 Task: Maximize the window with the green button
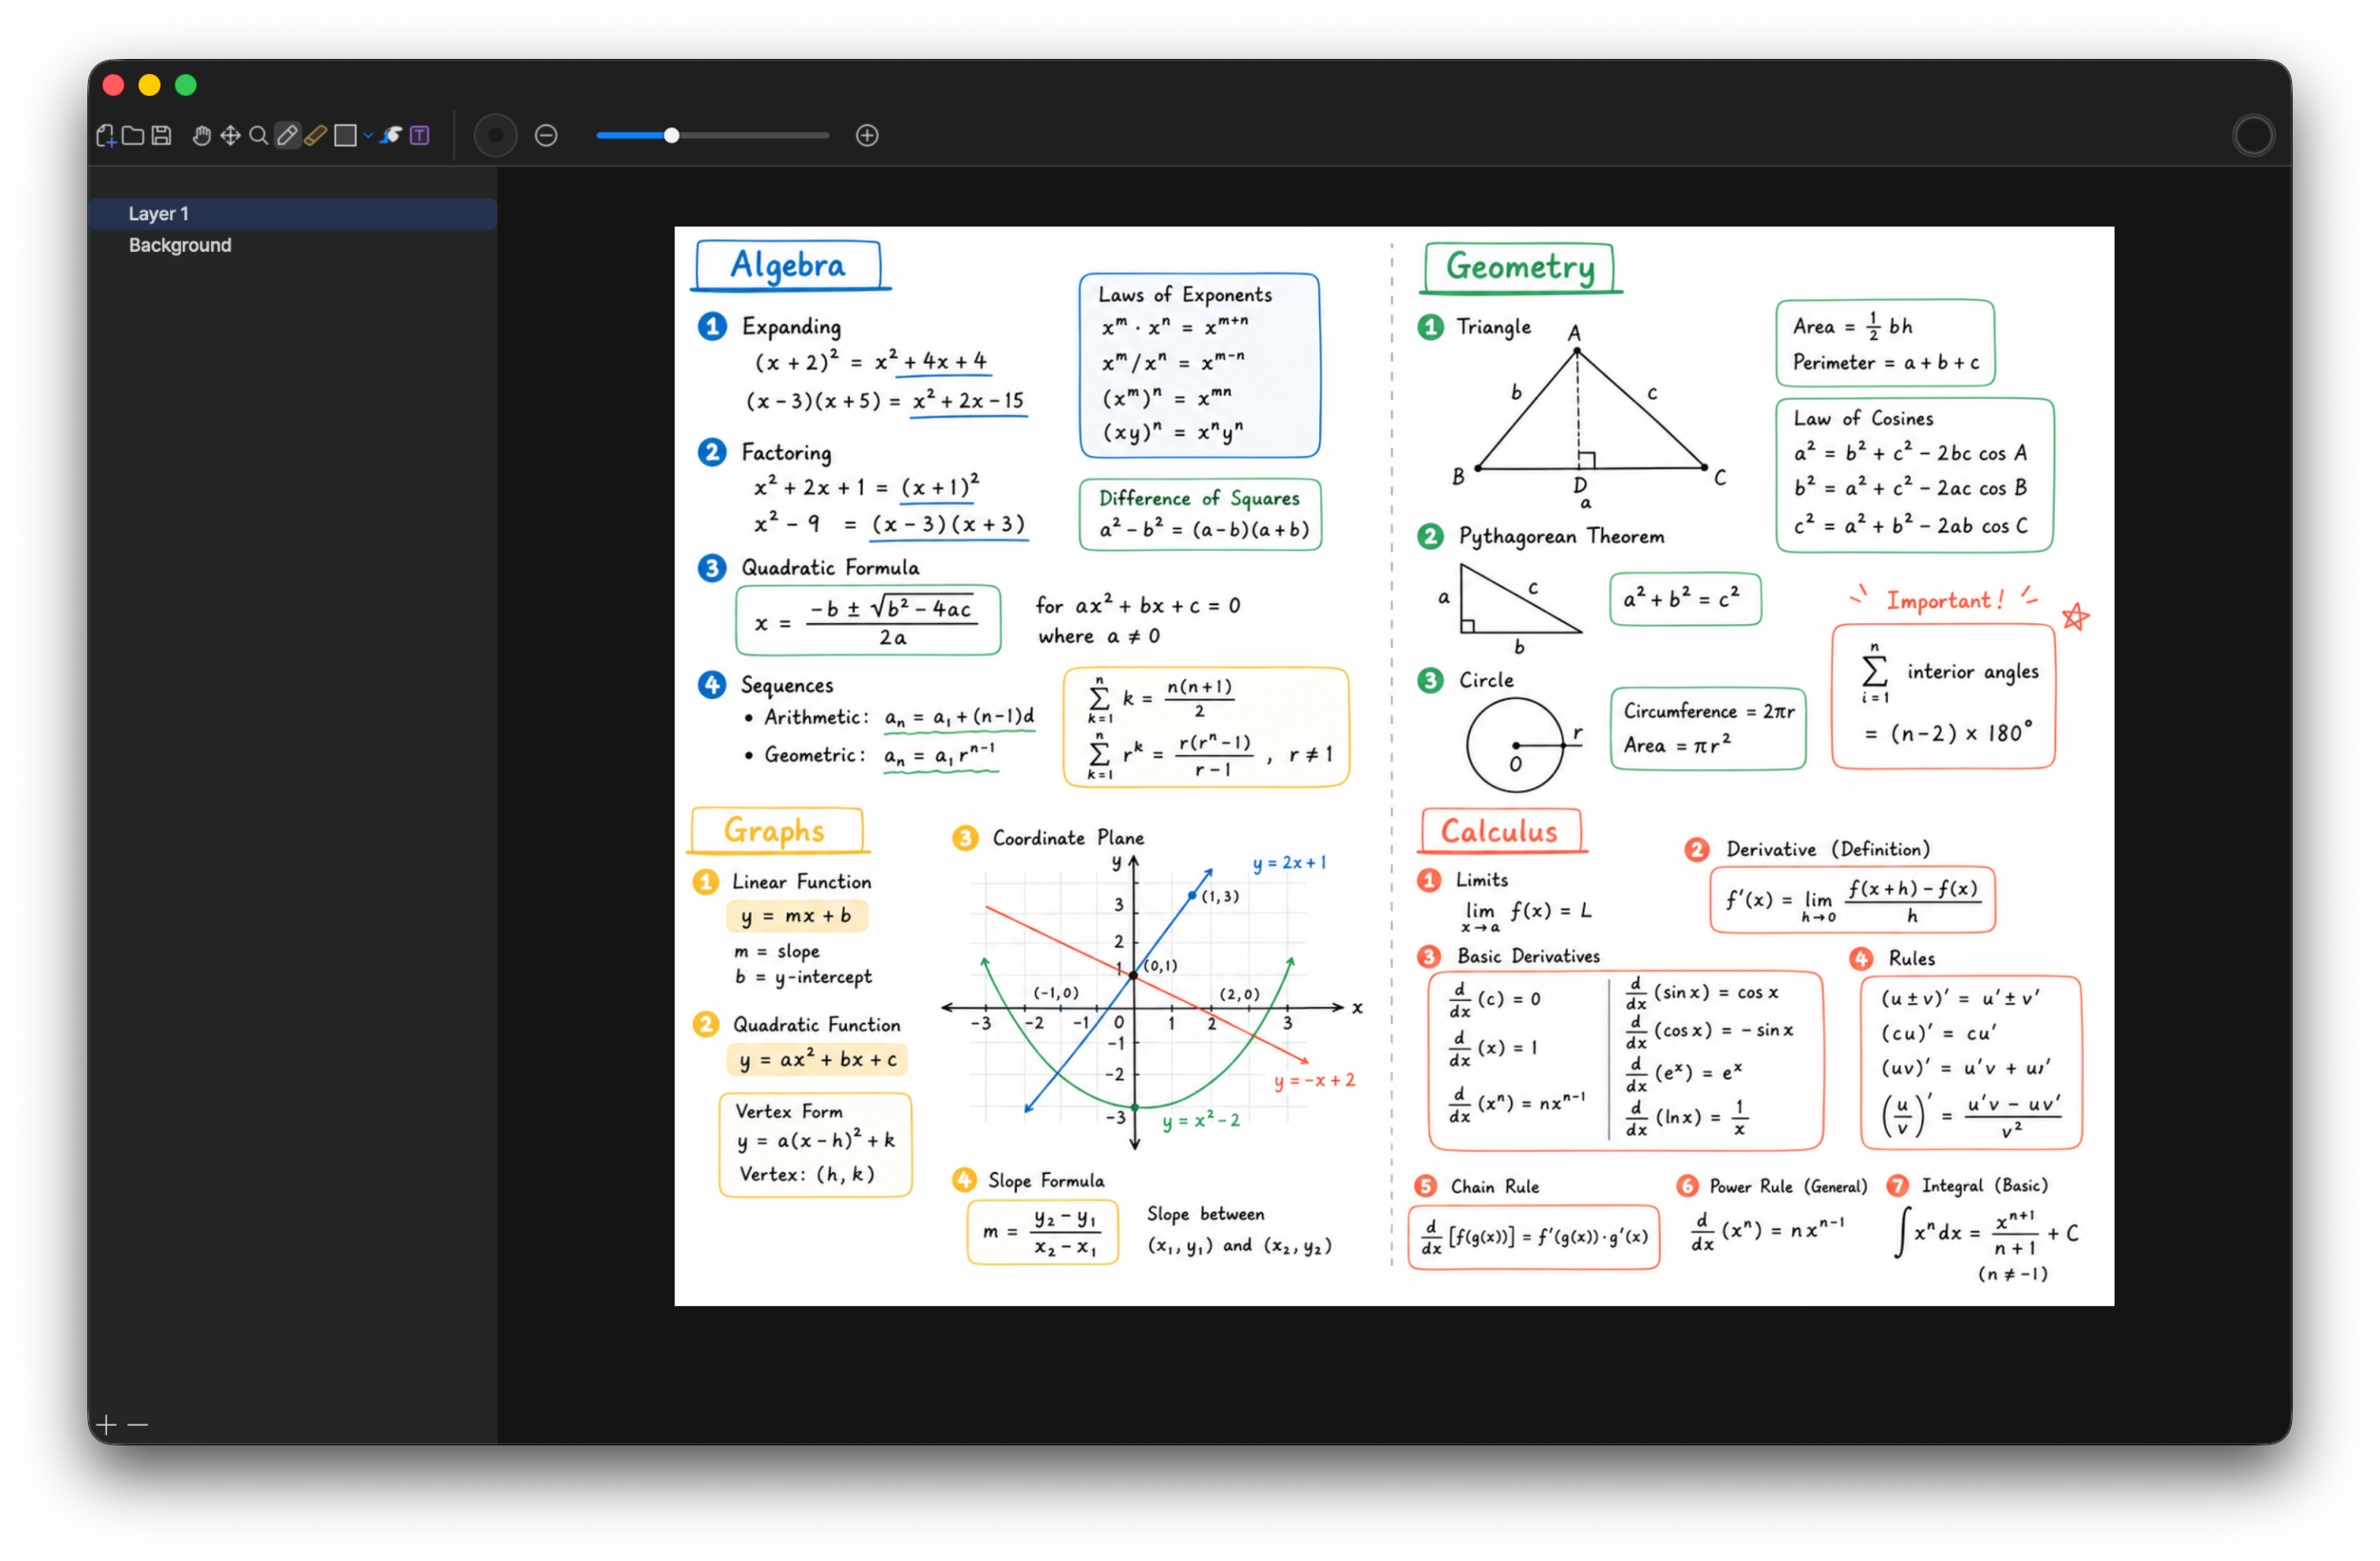click(186, 85)
